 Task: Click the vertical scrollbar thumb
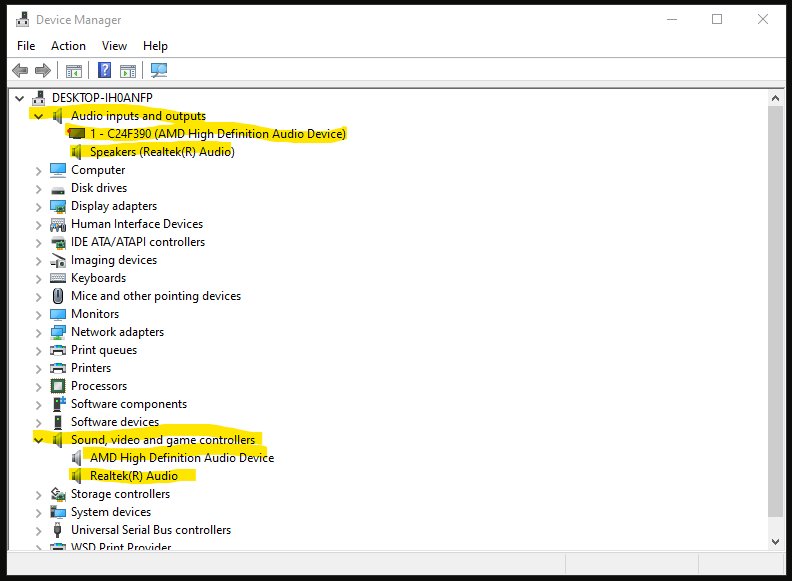(775, 312)
